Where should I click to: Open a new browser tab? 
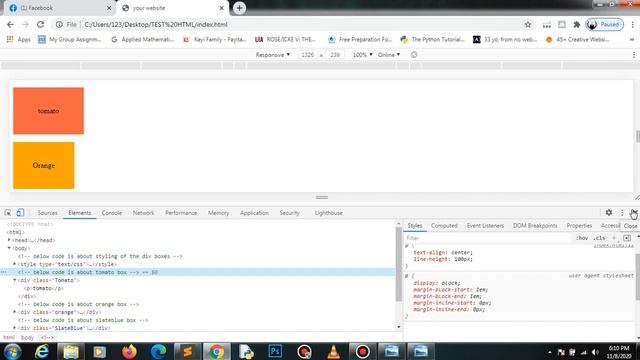click(239, 8)
